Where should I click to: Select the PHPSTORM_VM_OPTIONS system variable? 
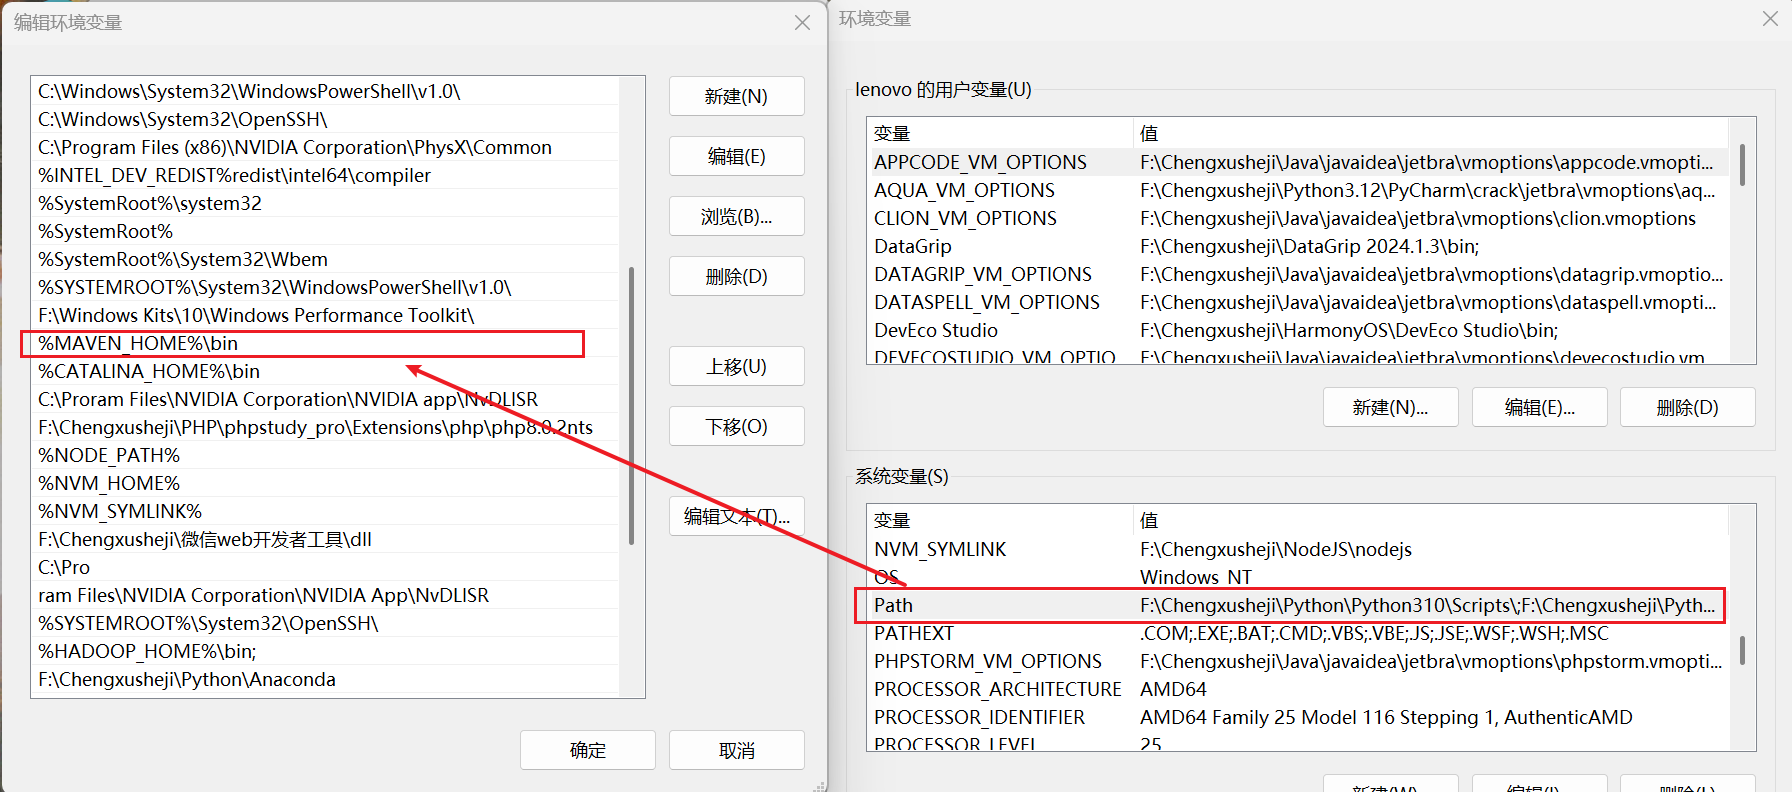[x=1297, y=661]
